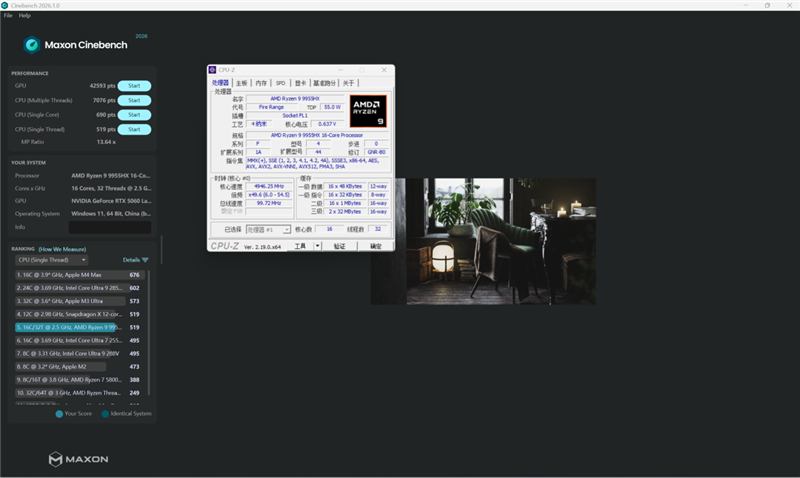800x478 pixels.
Task: Start the CPU (Single Core) benchmark
Action: coord(134,115)
